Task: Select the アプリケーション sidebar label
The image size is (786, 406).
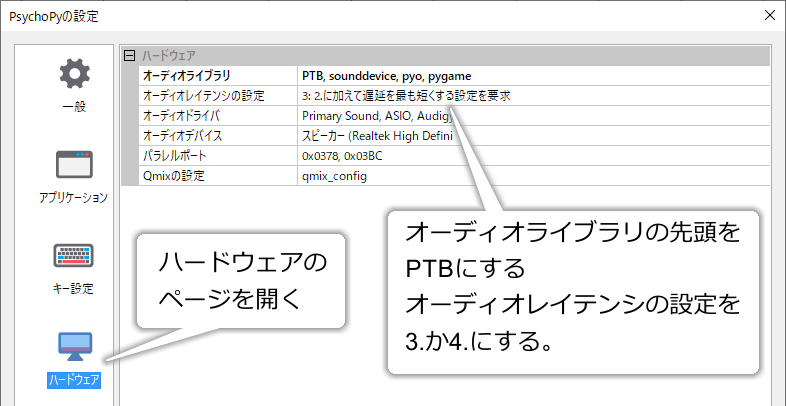Action: point(74,198)
